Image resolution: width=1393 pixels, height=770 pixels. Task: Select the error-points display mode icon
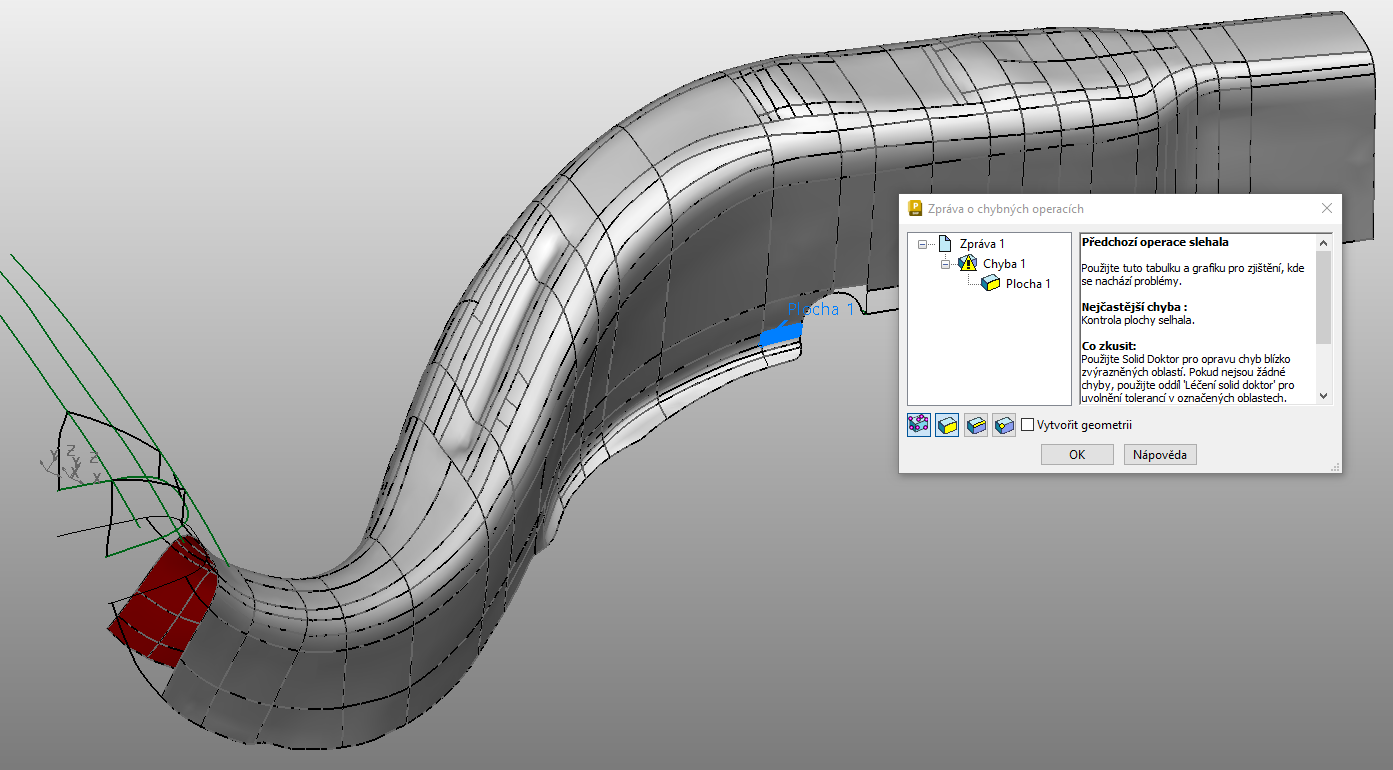click(917, 424)
